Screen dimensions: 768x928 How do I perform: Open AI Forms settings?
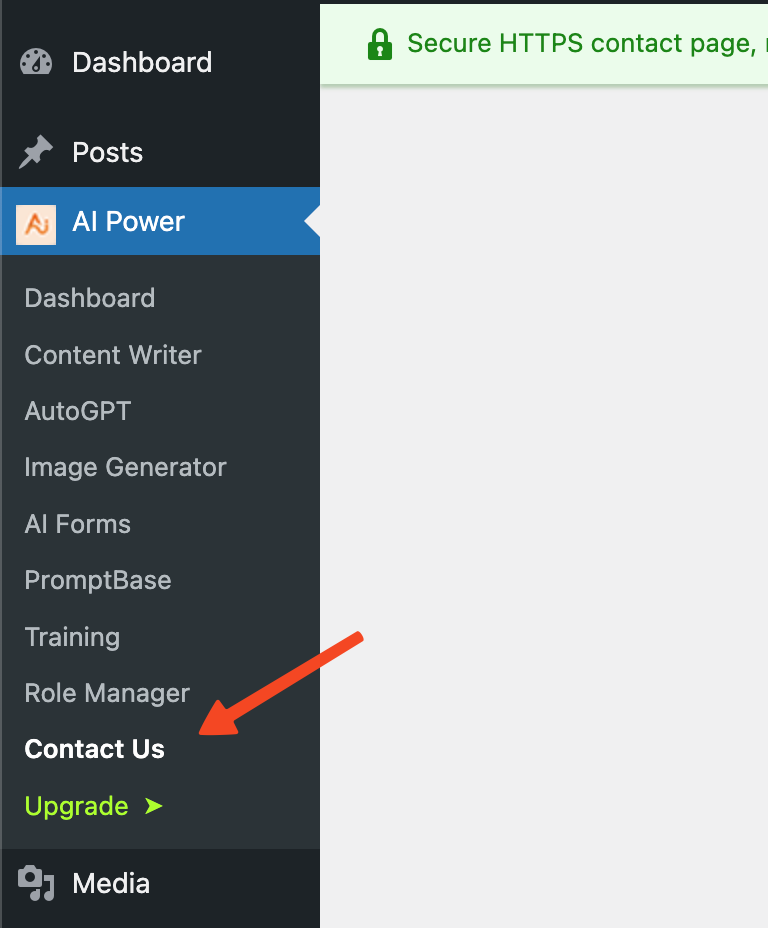[x=77, y=523]
